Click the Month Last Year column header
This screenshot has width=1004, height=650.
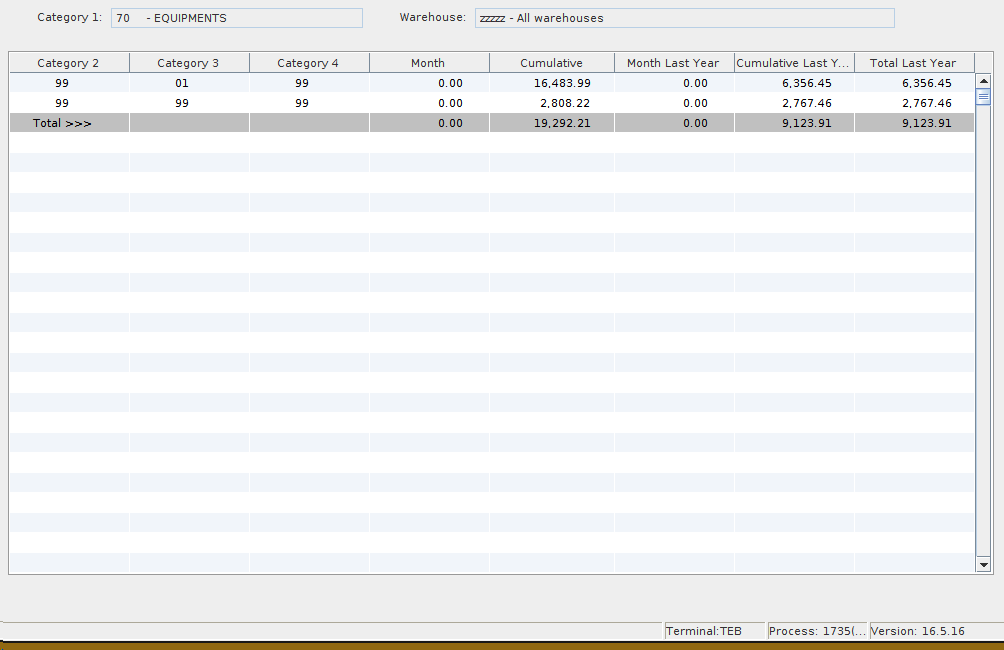pyautogui.click(x=673, y=63)
